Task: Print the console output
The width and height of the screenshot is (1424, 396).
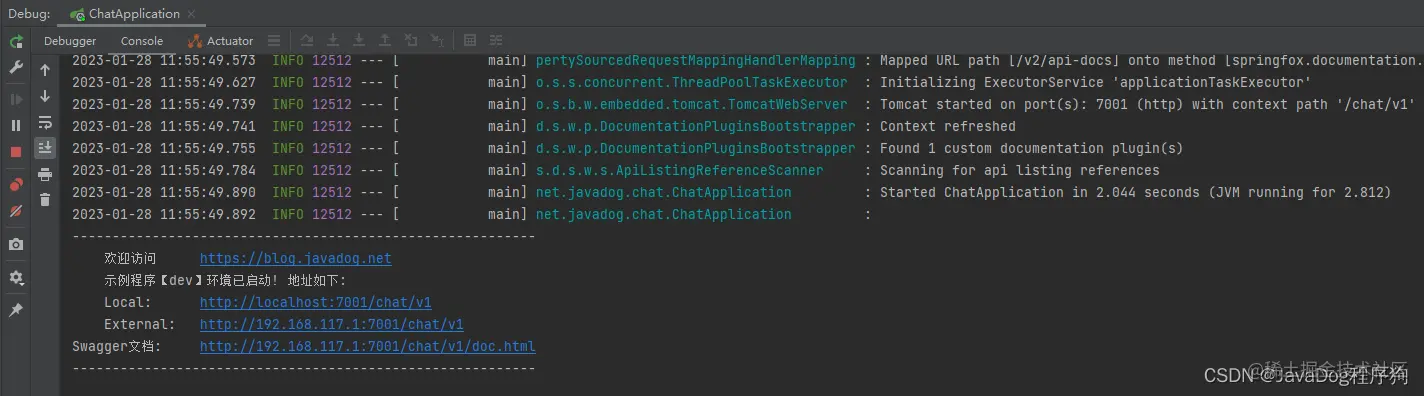Action: pyautogui.click(x=45, y=174)
